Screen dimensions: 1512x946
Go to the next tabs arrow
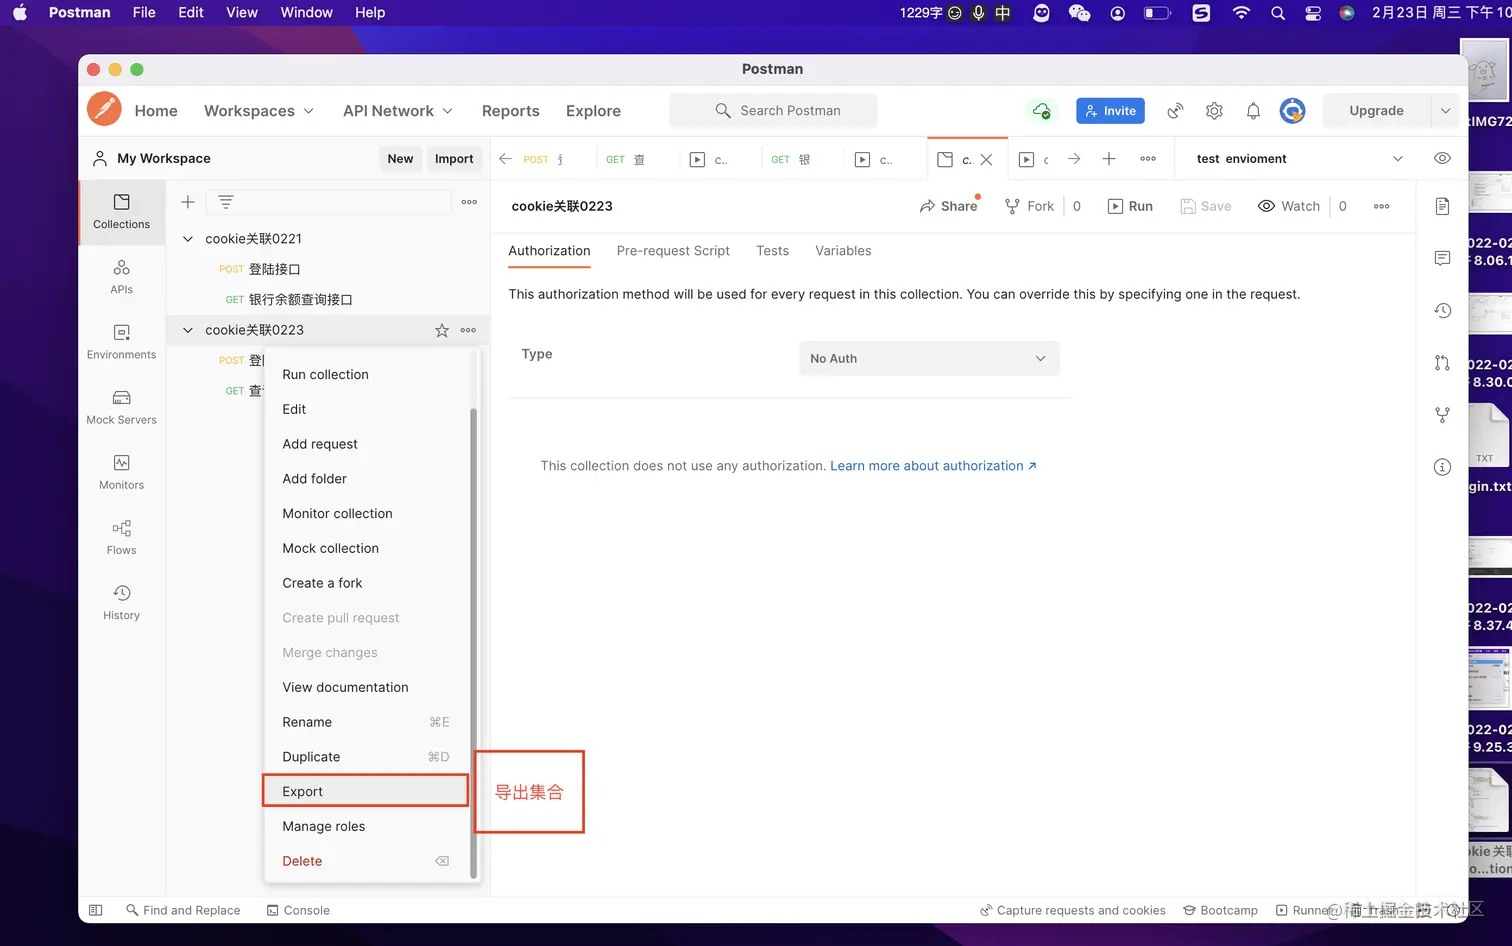click(x=1074, y=159)
